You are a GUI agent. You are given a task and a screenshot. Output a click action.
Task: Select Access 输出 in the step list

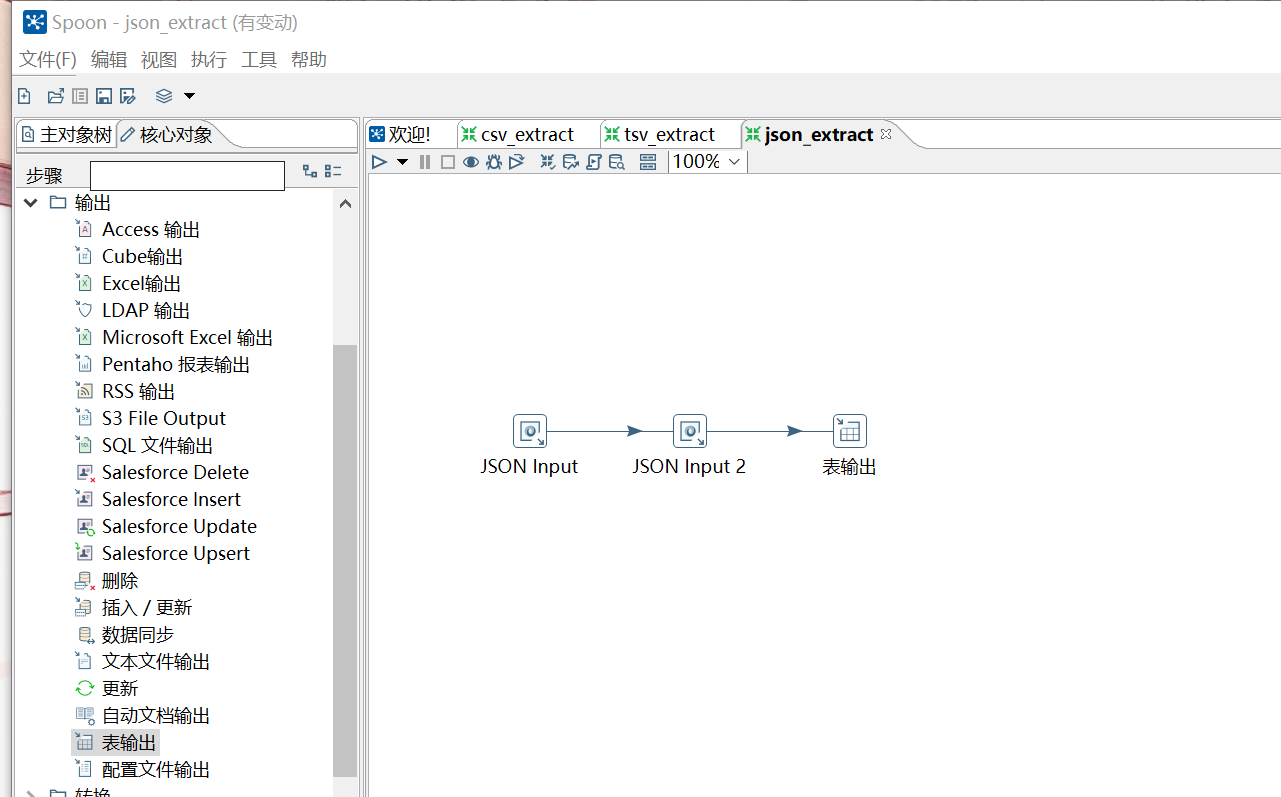138,230
